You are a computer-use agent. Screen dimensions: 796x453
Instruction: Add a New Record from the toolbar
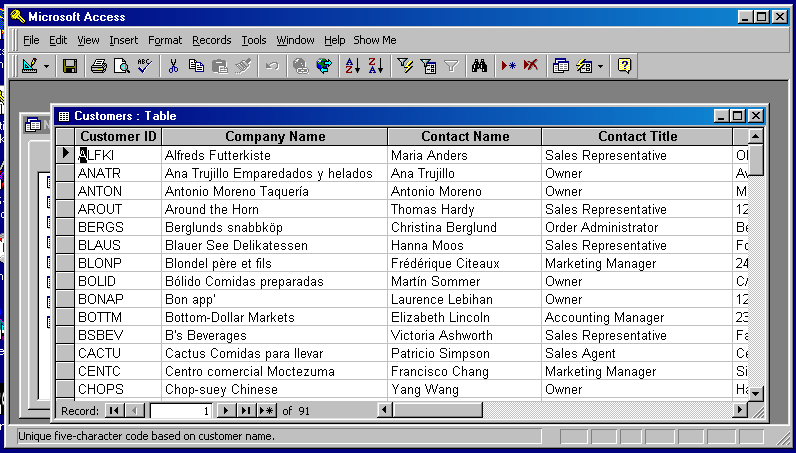pos(508,66)
